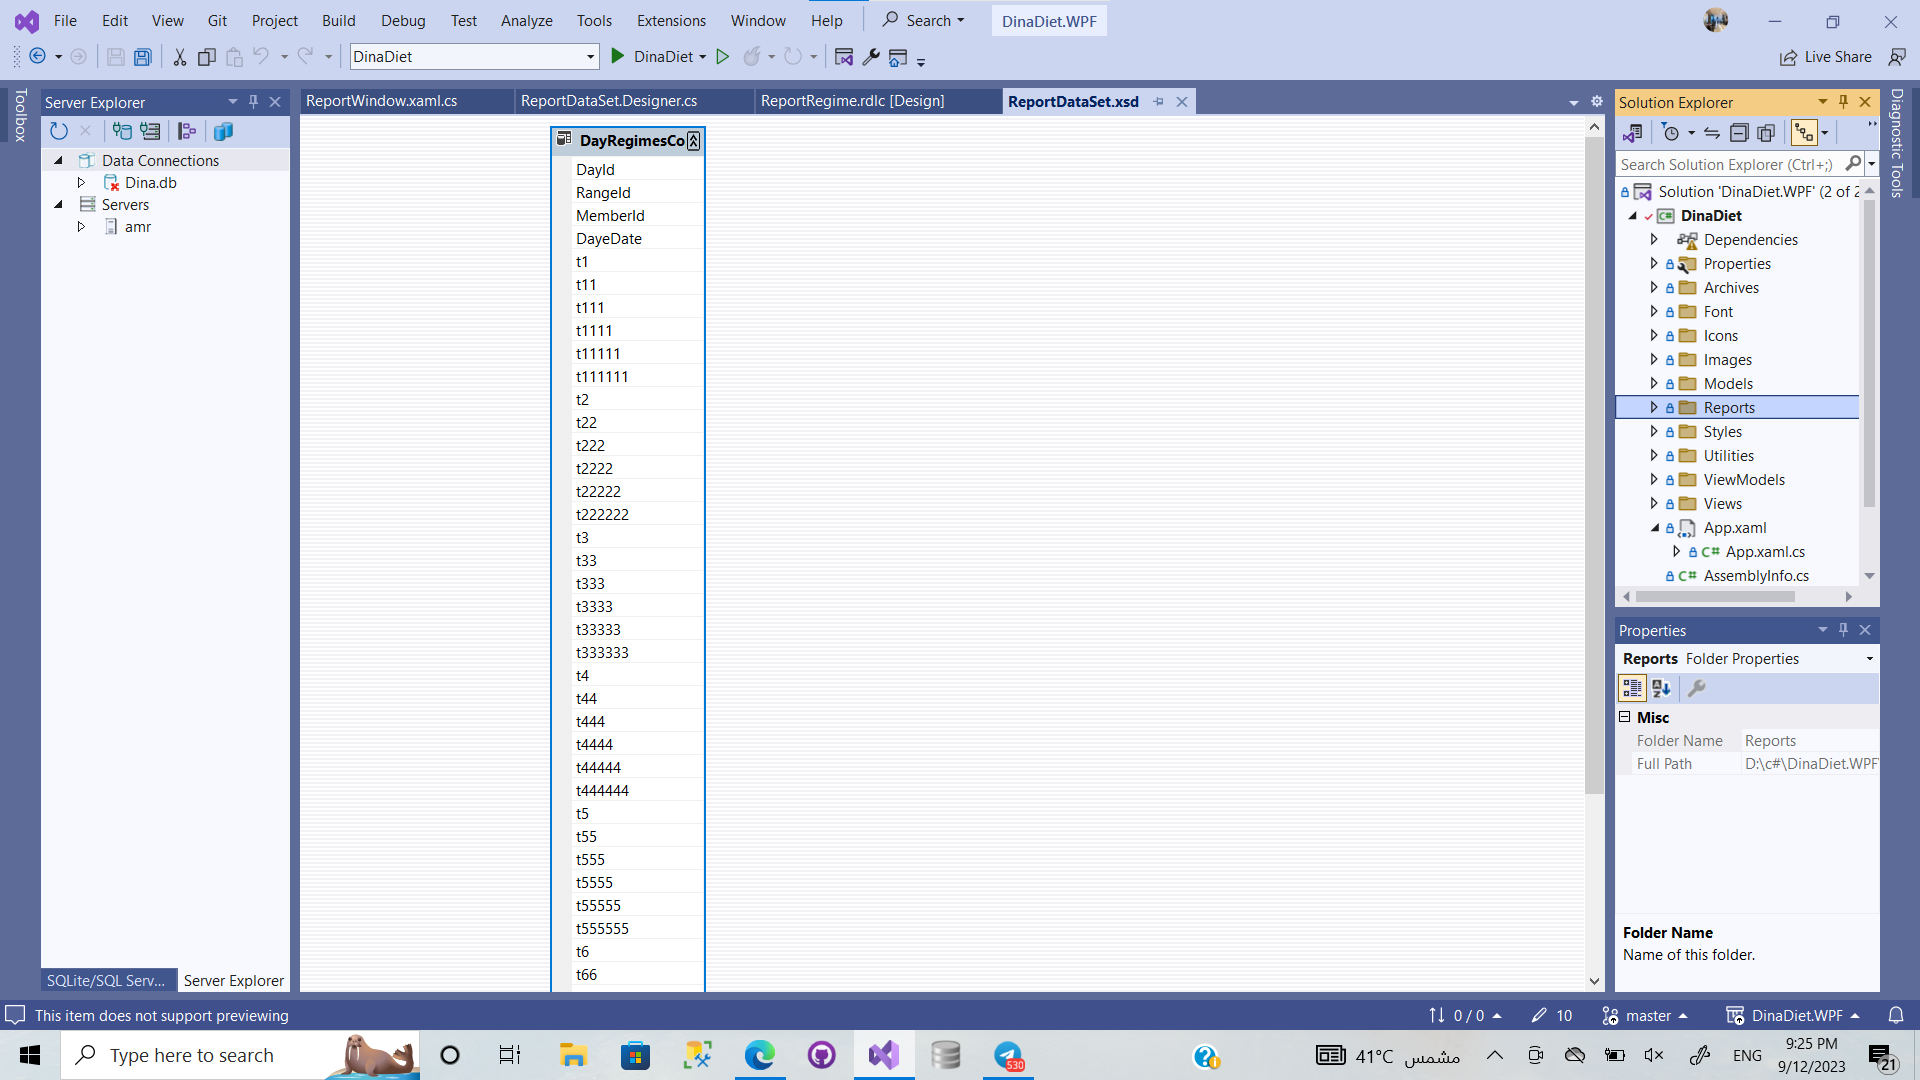This screenshot has width=1920, height=1080.
Task: Click Show All Files icon in Solution Explorer
Action: click(1766, 133)
